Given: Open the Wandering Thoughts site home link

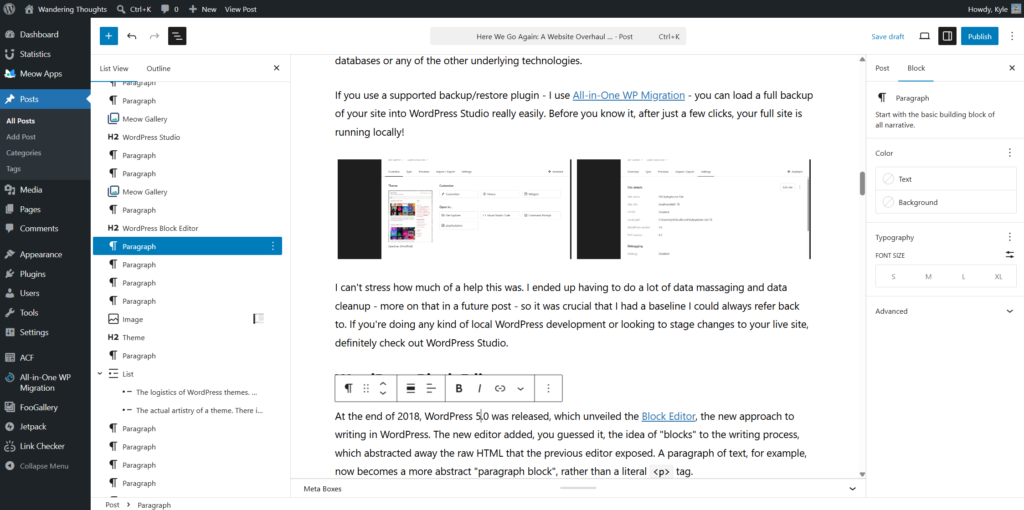Looking at the screenshot, I should tap(67, 10).
